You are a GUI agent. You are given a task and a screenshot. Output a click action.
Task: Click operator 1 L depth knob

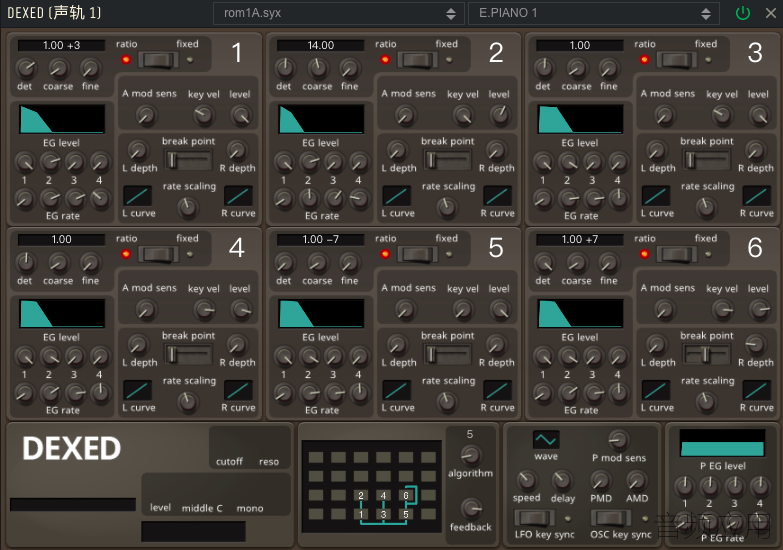(138, 149)
